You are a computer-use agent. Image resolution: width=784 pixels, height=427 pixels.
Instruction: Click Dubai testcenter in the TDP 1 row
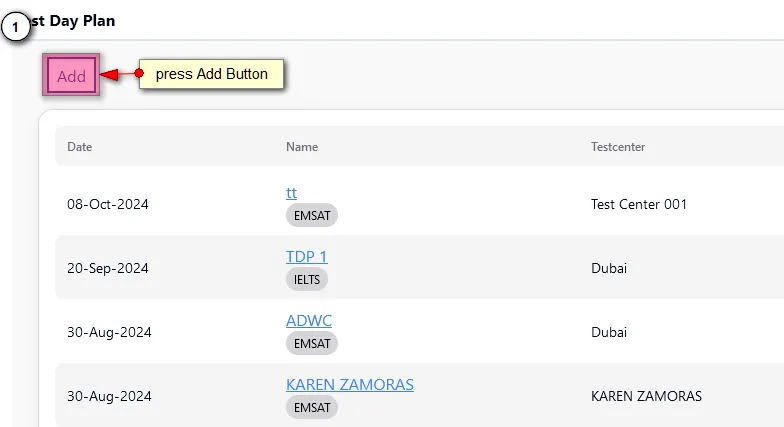(x=609, y=268)
